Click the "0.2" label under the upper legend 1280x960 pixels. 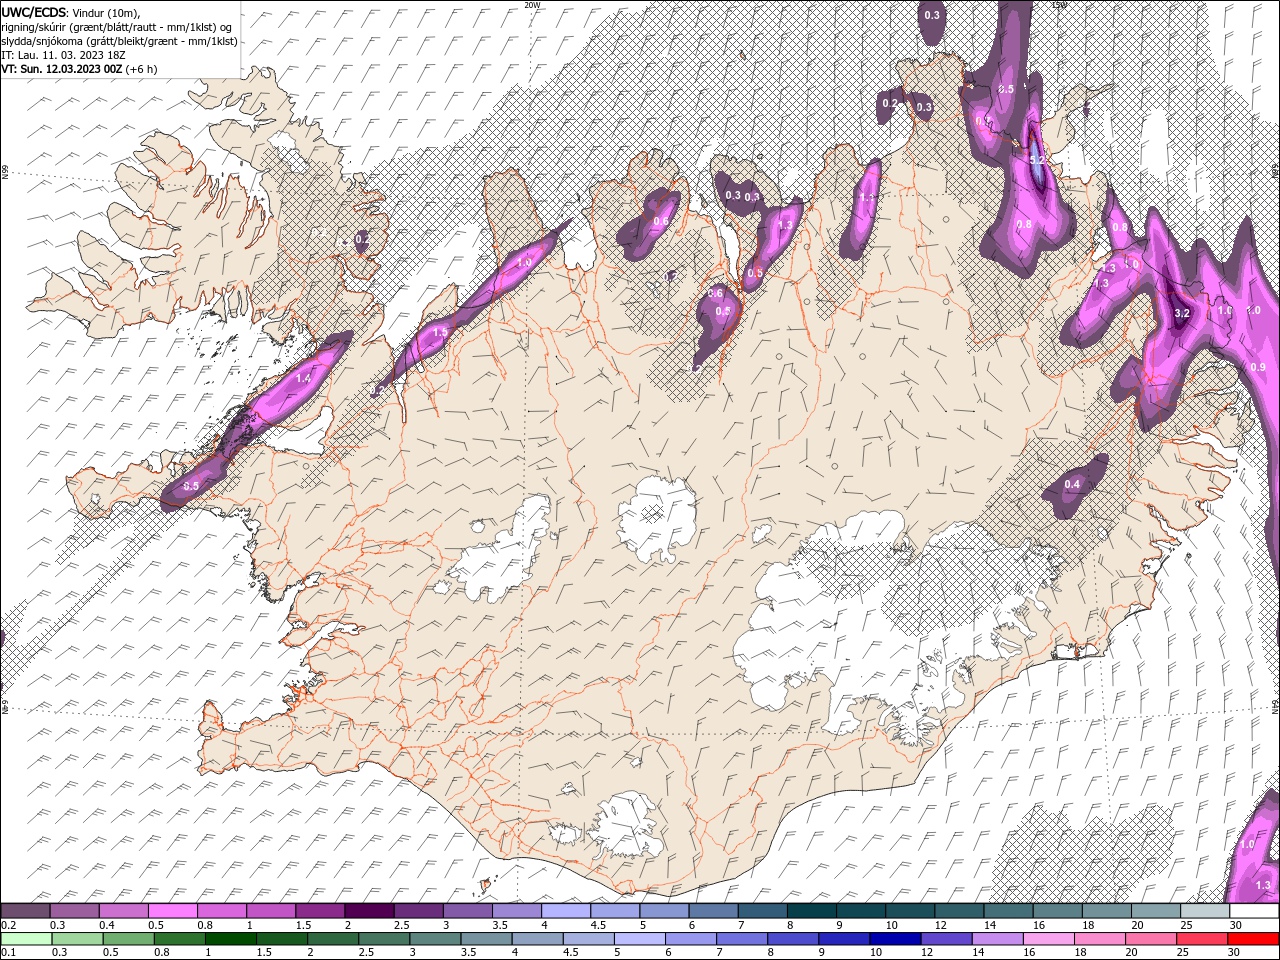pyautogui.click(x=8, y=925)
